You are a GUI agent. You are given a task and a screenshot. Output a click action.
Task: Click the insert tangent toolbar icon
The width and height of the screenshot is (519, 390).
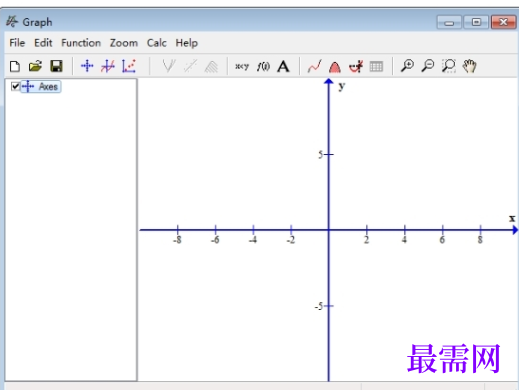point(169,66)
